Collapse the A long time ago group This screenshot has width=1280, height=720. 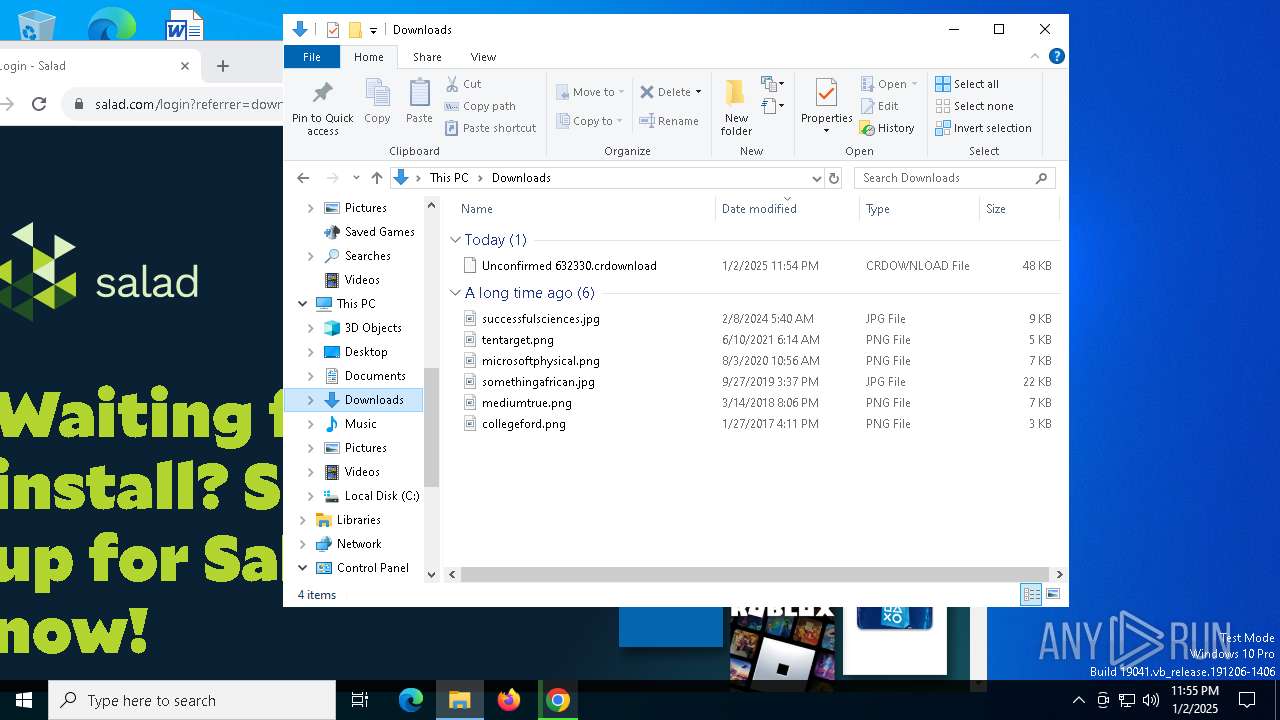point(455,293)
